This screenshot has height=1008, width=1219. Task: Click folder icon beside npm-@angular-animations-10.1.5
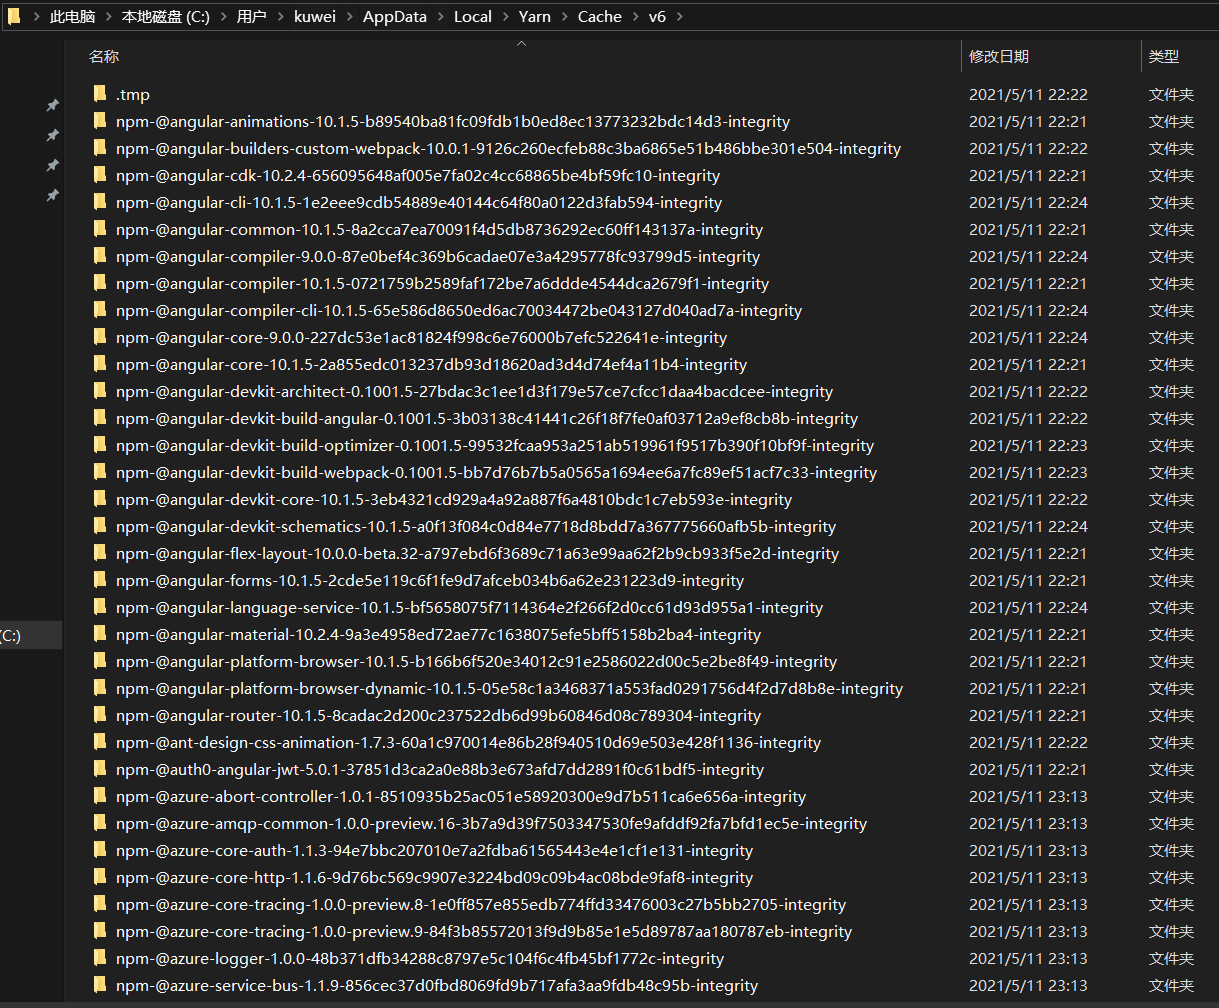tap(99, 121)
